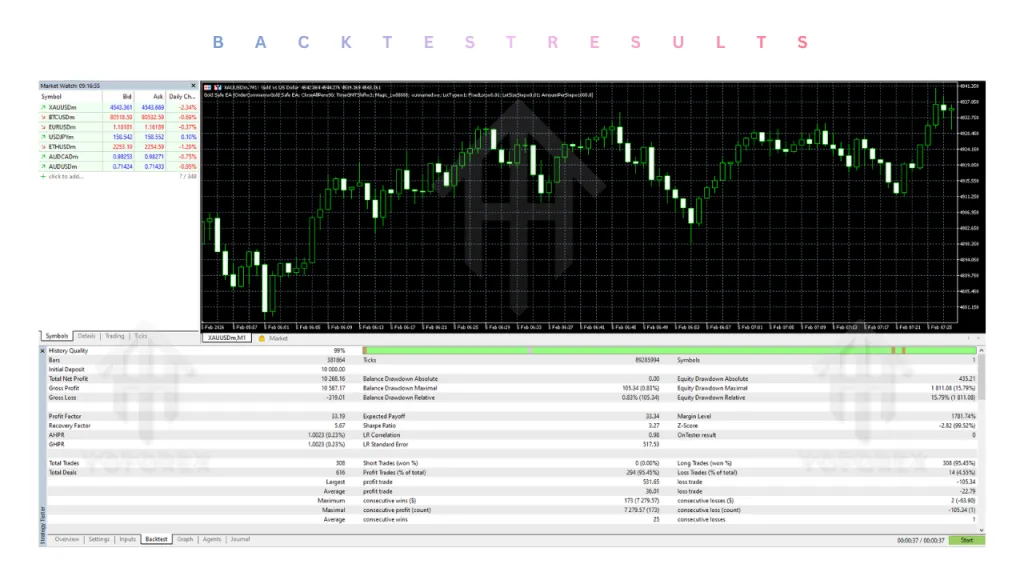This screenshot has height=576, width=1024.
Task: Select the AUDUSDm symbol row
Action: point(118,167)
